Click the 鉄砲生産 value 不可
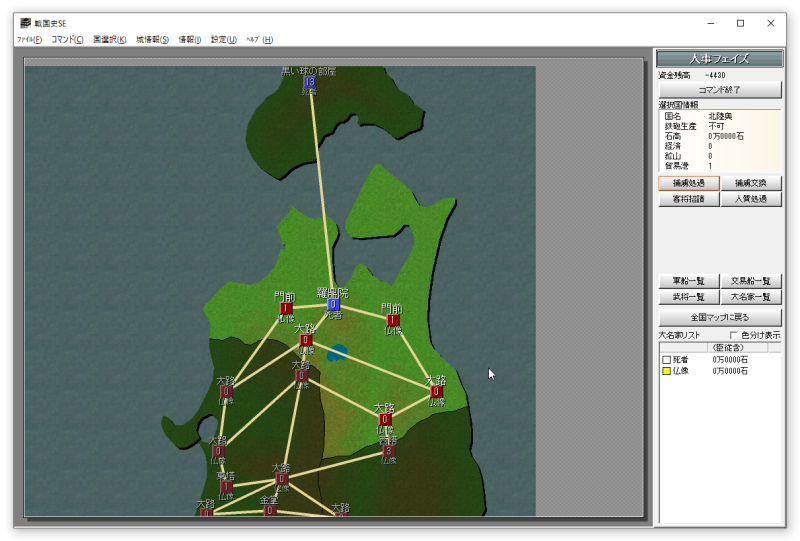Screen dimensions: 800x541 (716, 126)
